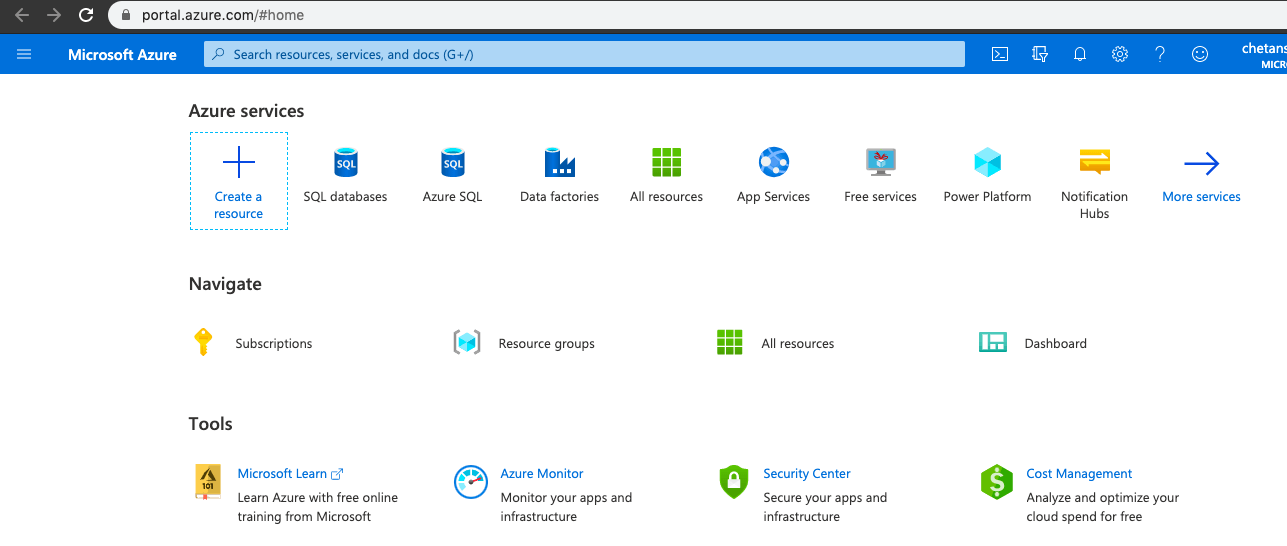Open Data factories service icon
The image size is (1287, 546).
tap(560, 162)
